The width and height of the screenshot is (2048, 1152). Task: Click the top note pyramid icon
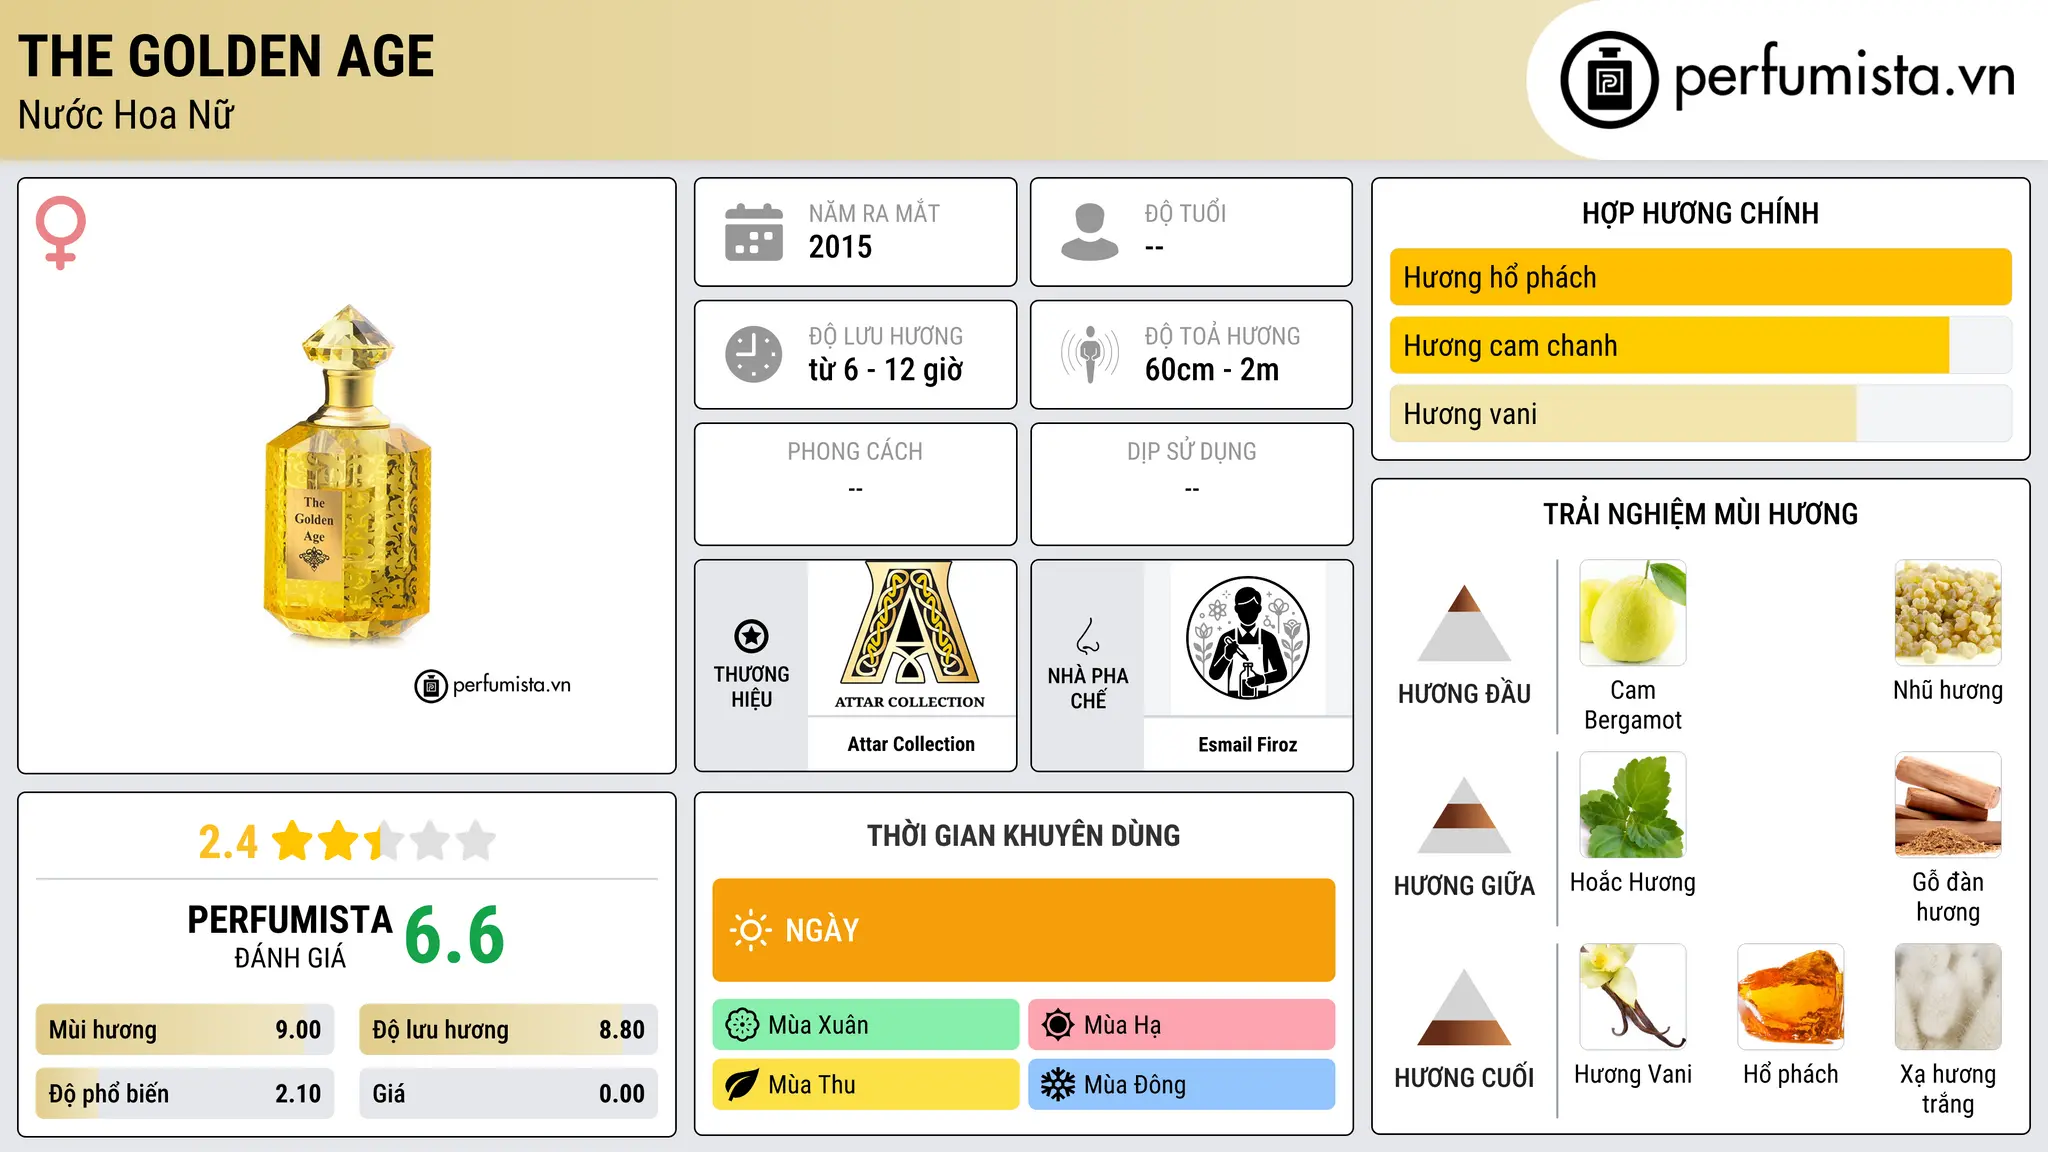pos(1464,623)
